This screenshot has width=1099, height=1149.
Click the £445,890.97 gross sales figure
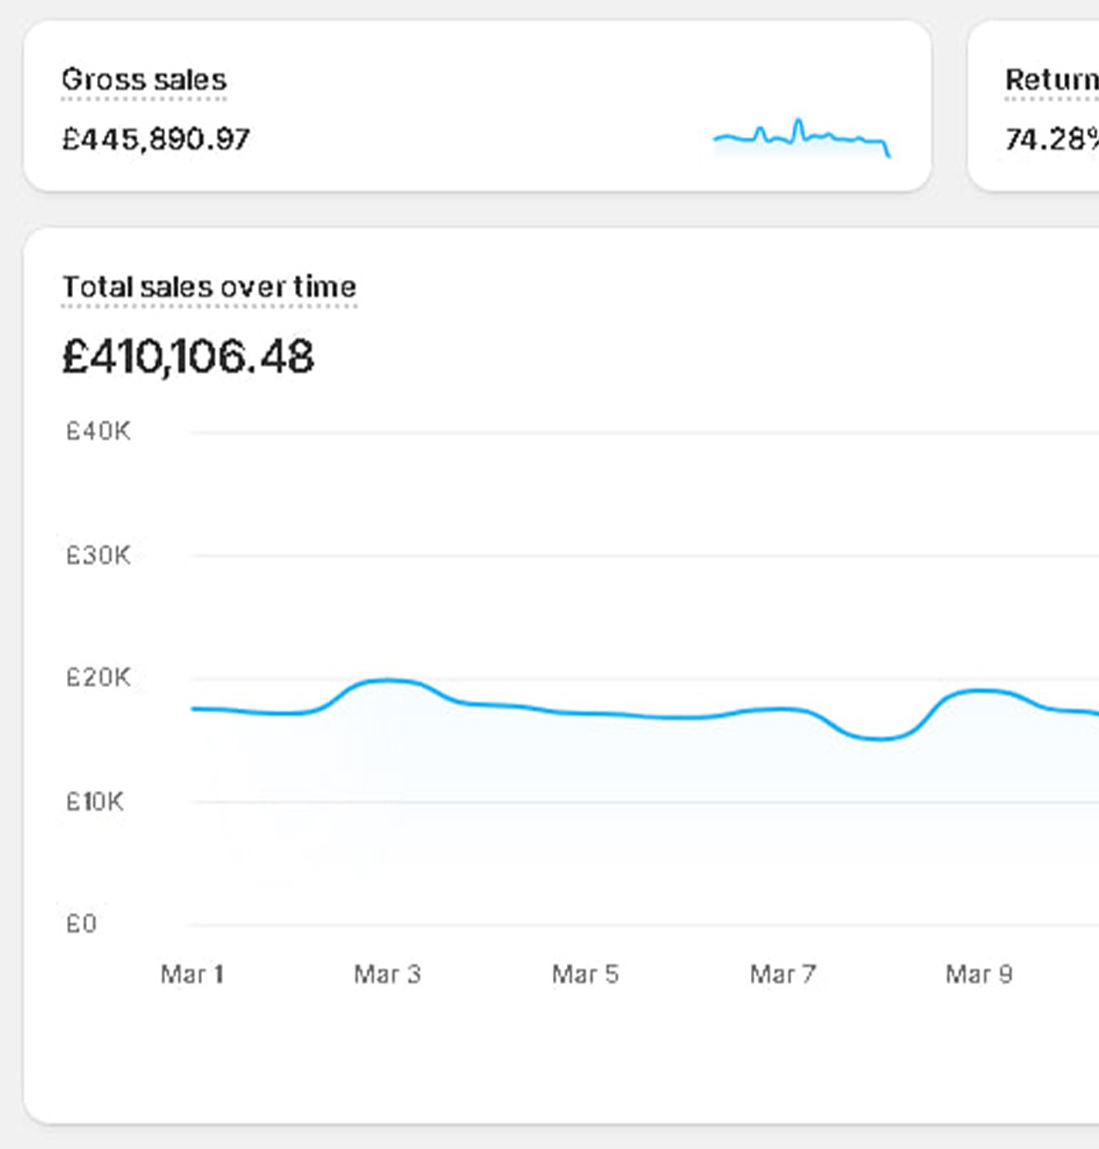(x=156, y=139)
